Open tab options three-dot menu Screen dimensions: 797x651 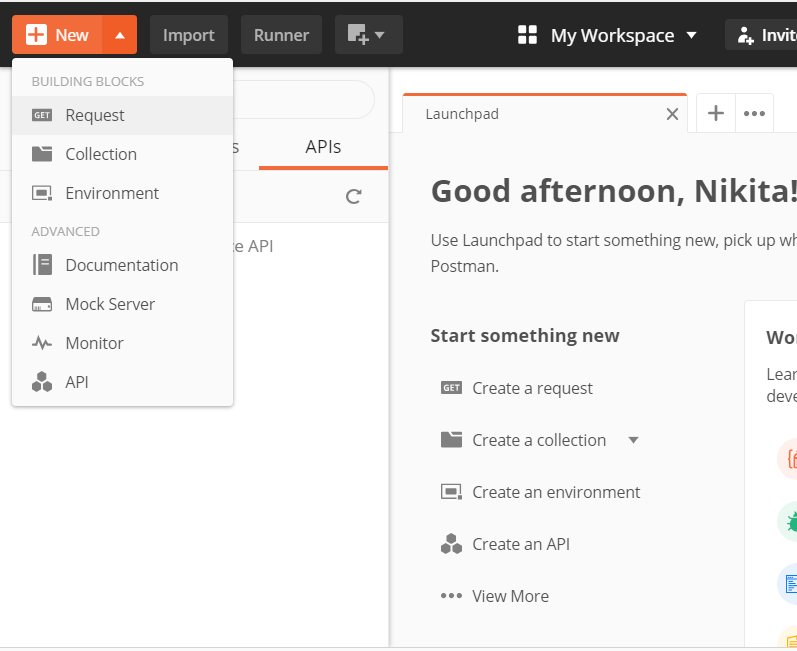[x=754, y=113]
